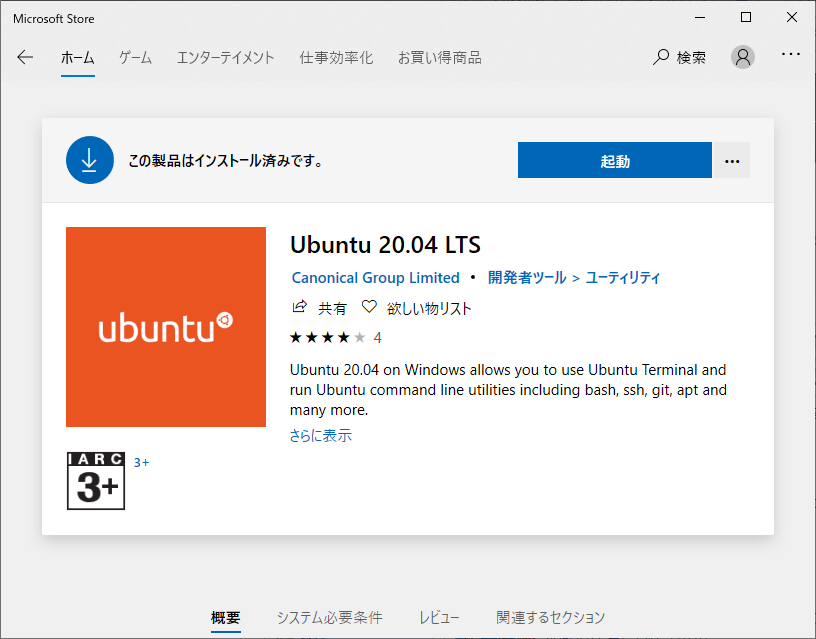Close the Microsoft Store window
This screenshot has height=639, width=816.
tap(792, 18)
